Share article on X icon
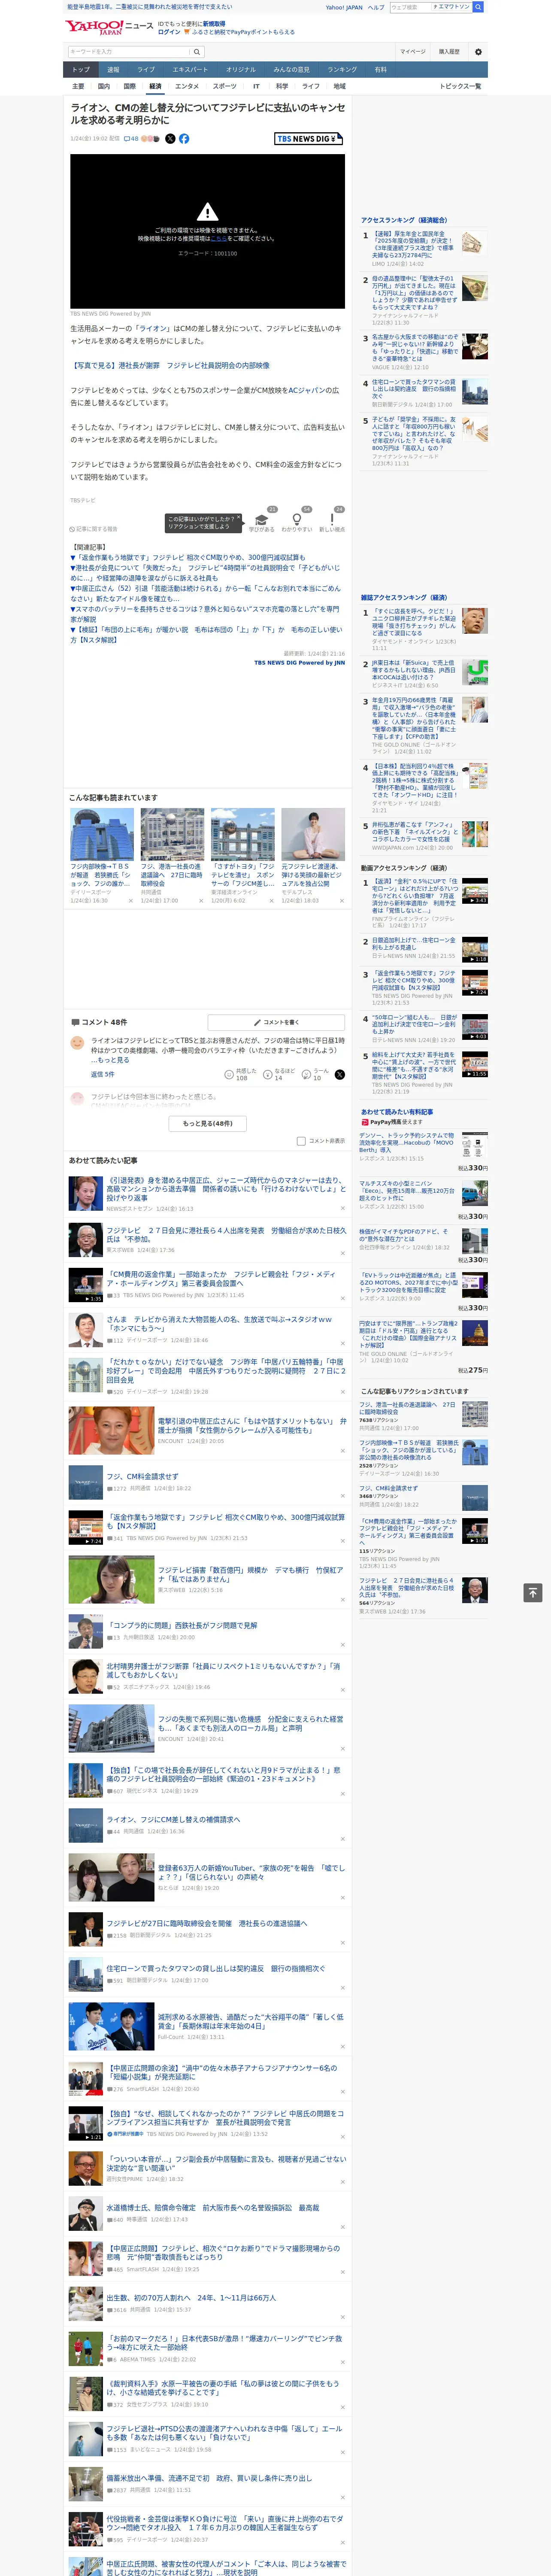This screenshot has width=551, height=2576. coord(170,139)
